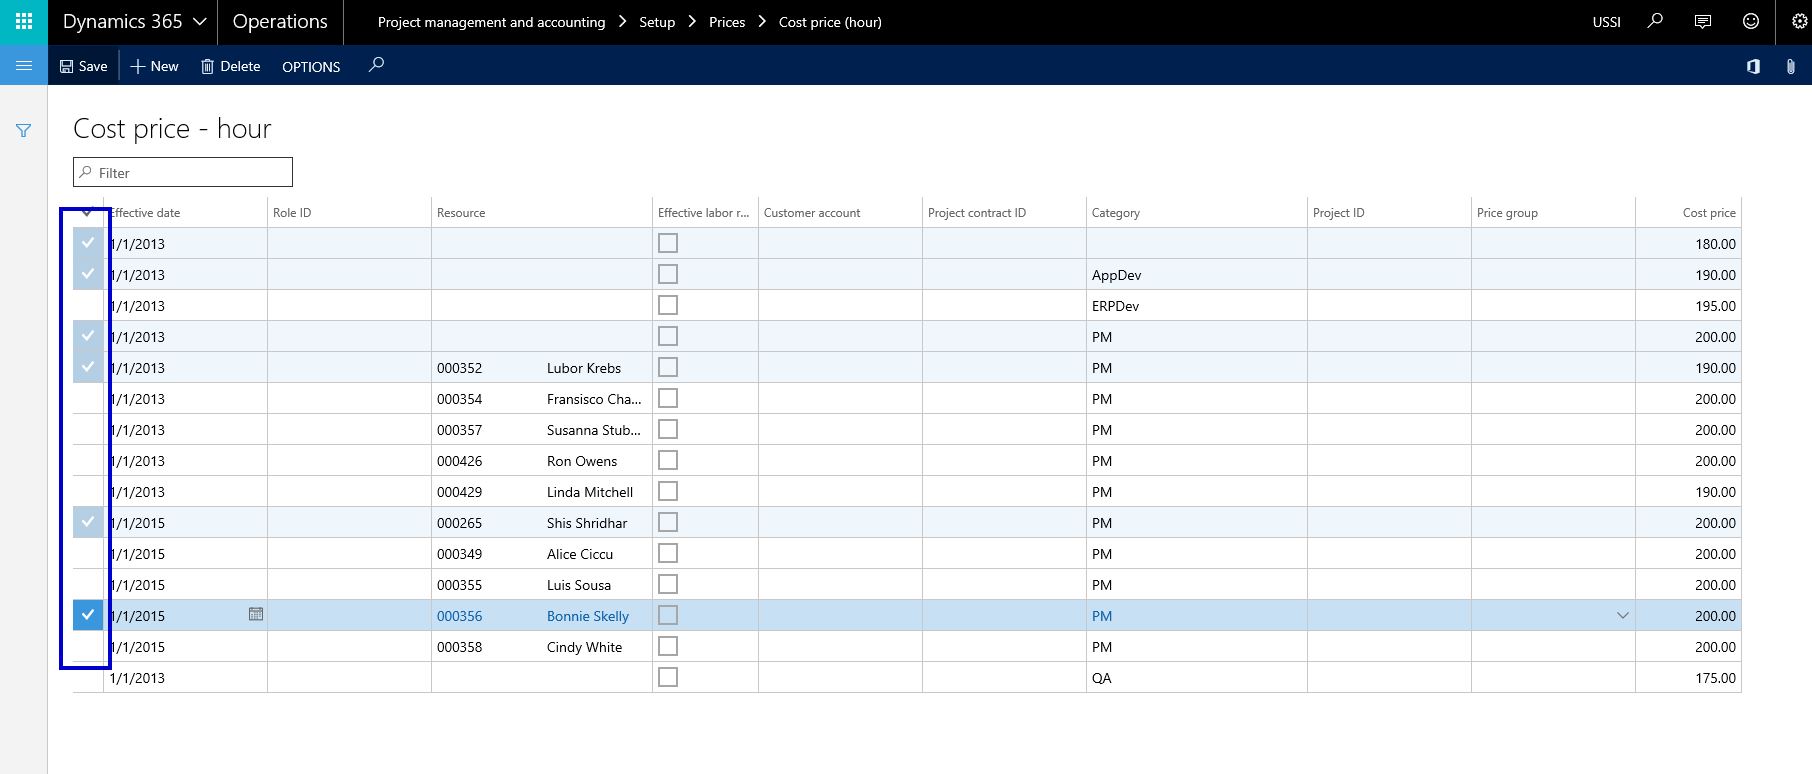
Task: Open the OPTIONS menu tab
Action: tap(311, 67)
